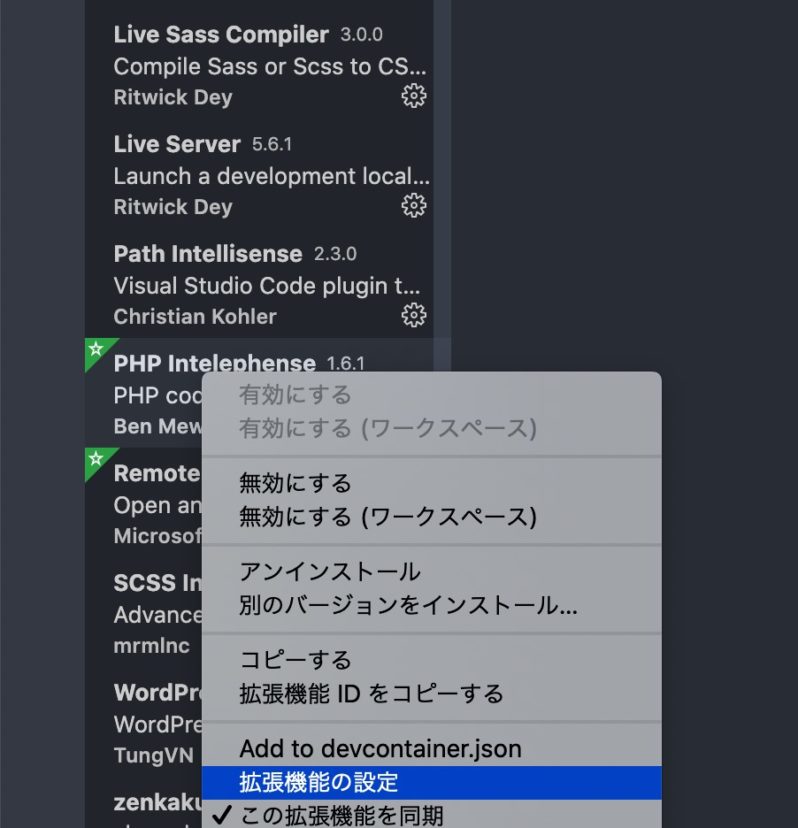Image resolution: width=798 pixels, height=828 pixels.
Task: Click Ritwick Dey publisher under Live Server
Action: point(173,207)
